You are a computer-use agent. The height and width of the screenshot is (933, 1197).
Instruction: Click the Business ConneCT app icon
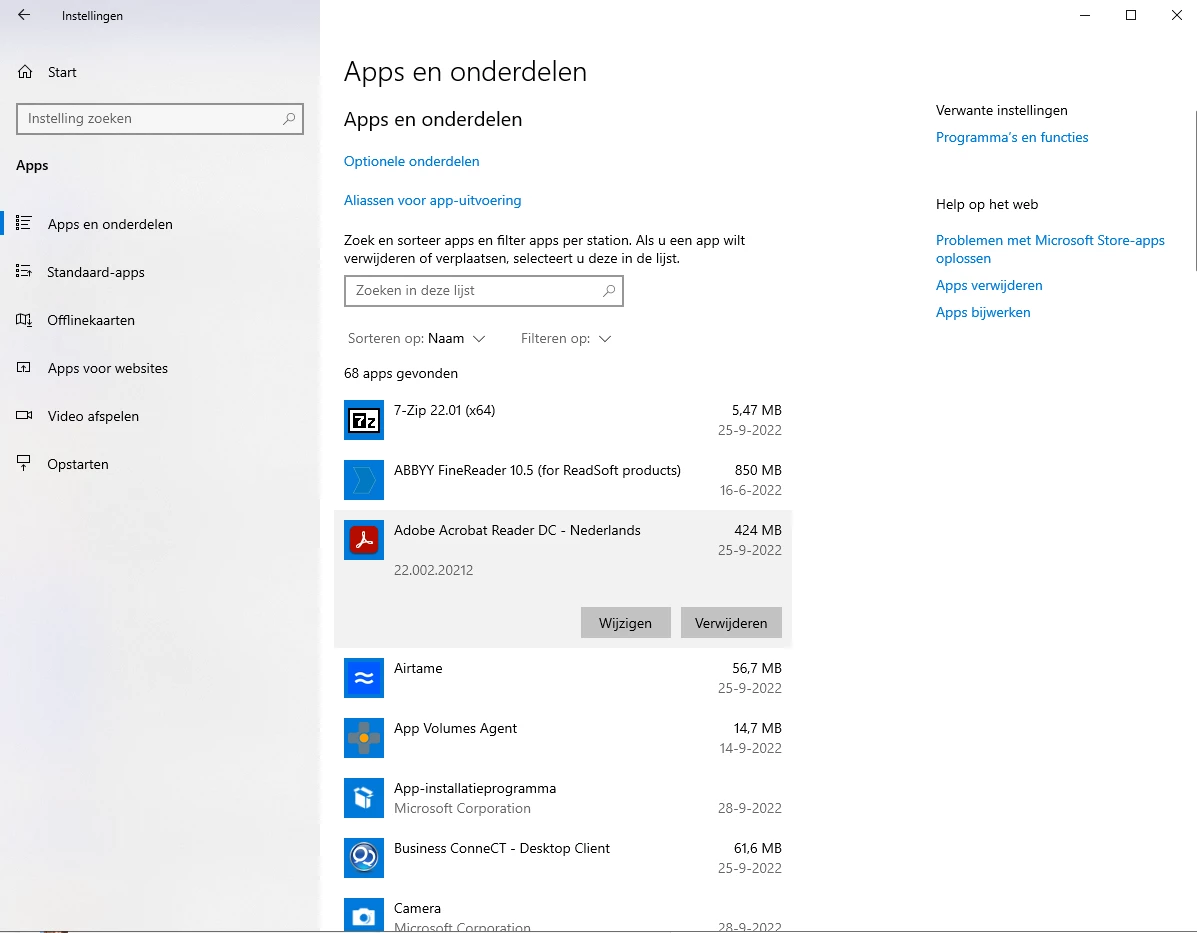coord(363,858)
